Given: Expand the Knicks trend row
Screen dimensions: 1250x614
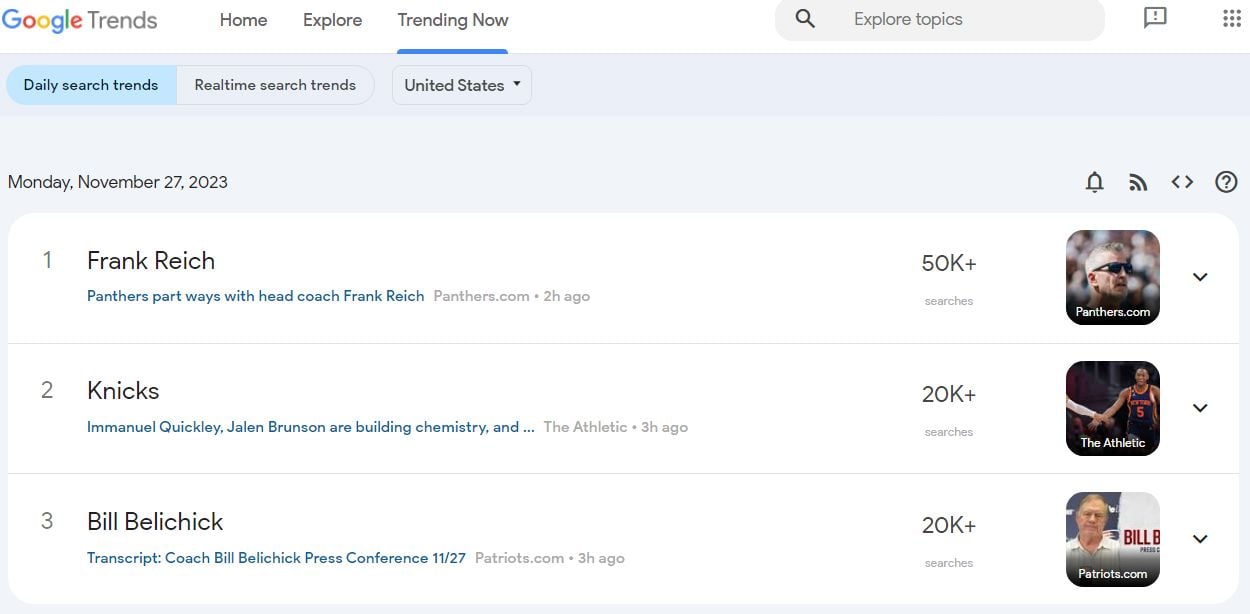Looking at the screenshot, I should click(1200, 408).
